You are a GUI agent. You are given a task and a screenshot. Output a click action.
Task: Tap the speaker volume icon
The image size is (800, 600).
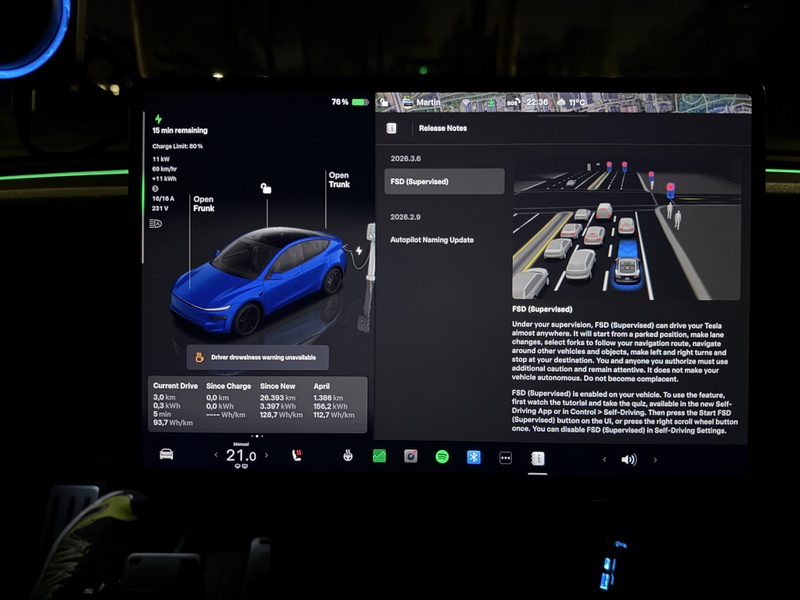pos(629,460)
